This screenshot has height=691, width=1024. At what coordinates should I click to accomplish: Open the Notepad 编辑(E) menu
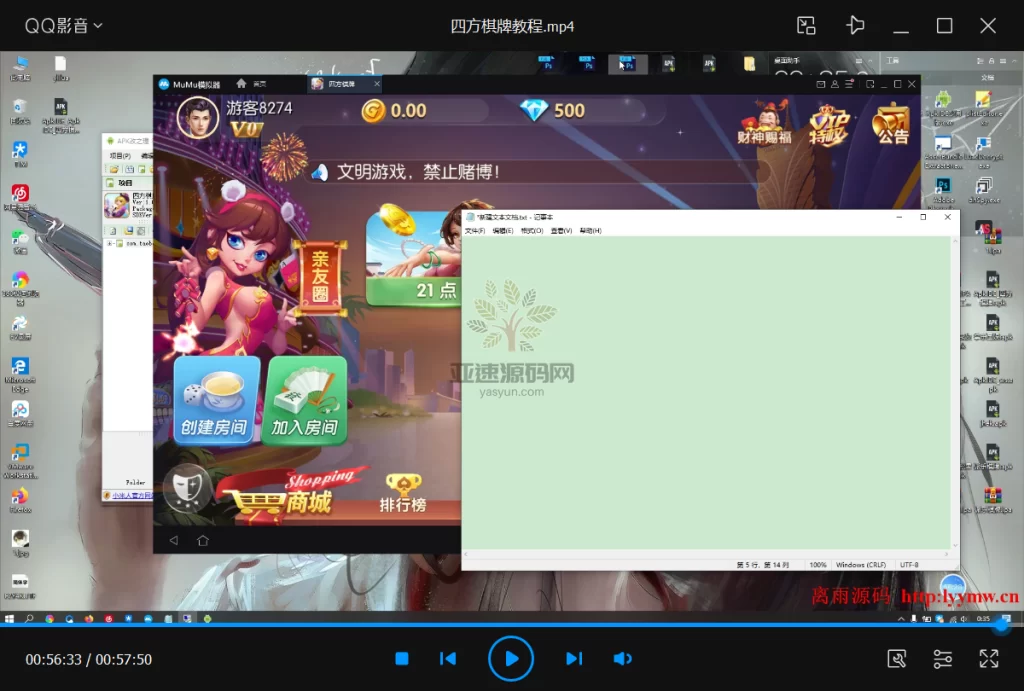[503, 231]
